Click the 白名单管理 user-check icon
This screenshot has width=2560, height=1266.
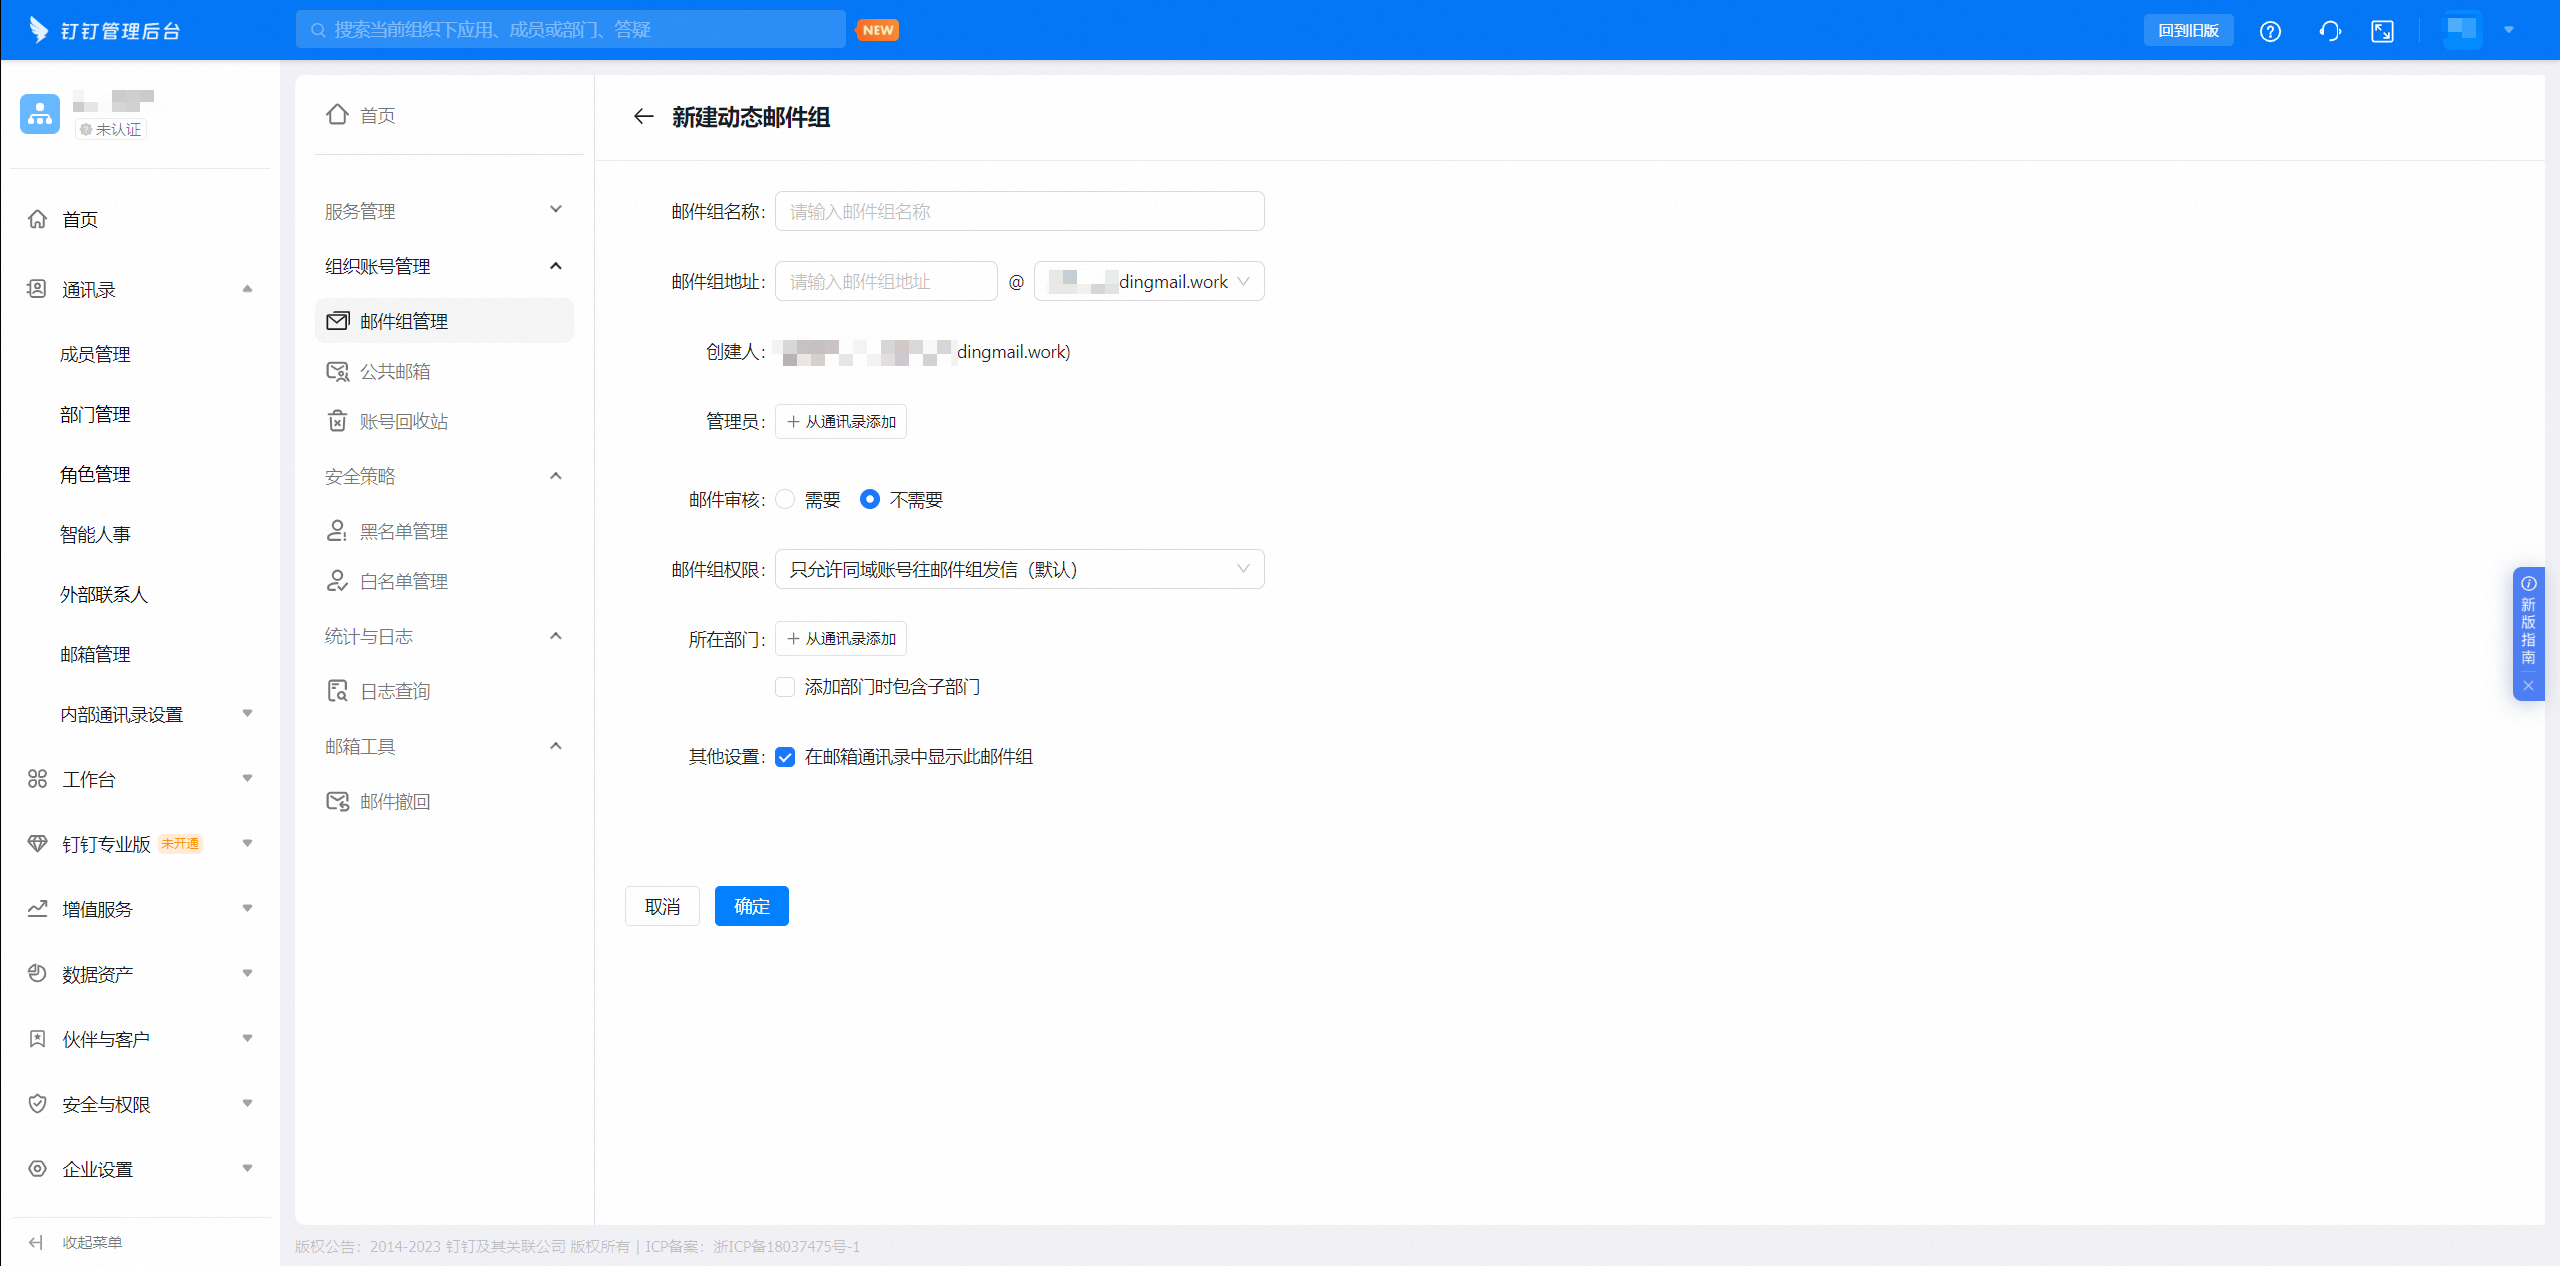(338, 581)
